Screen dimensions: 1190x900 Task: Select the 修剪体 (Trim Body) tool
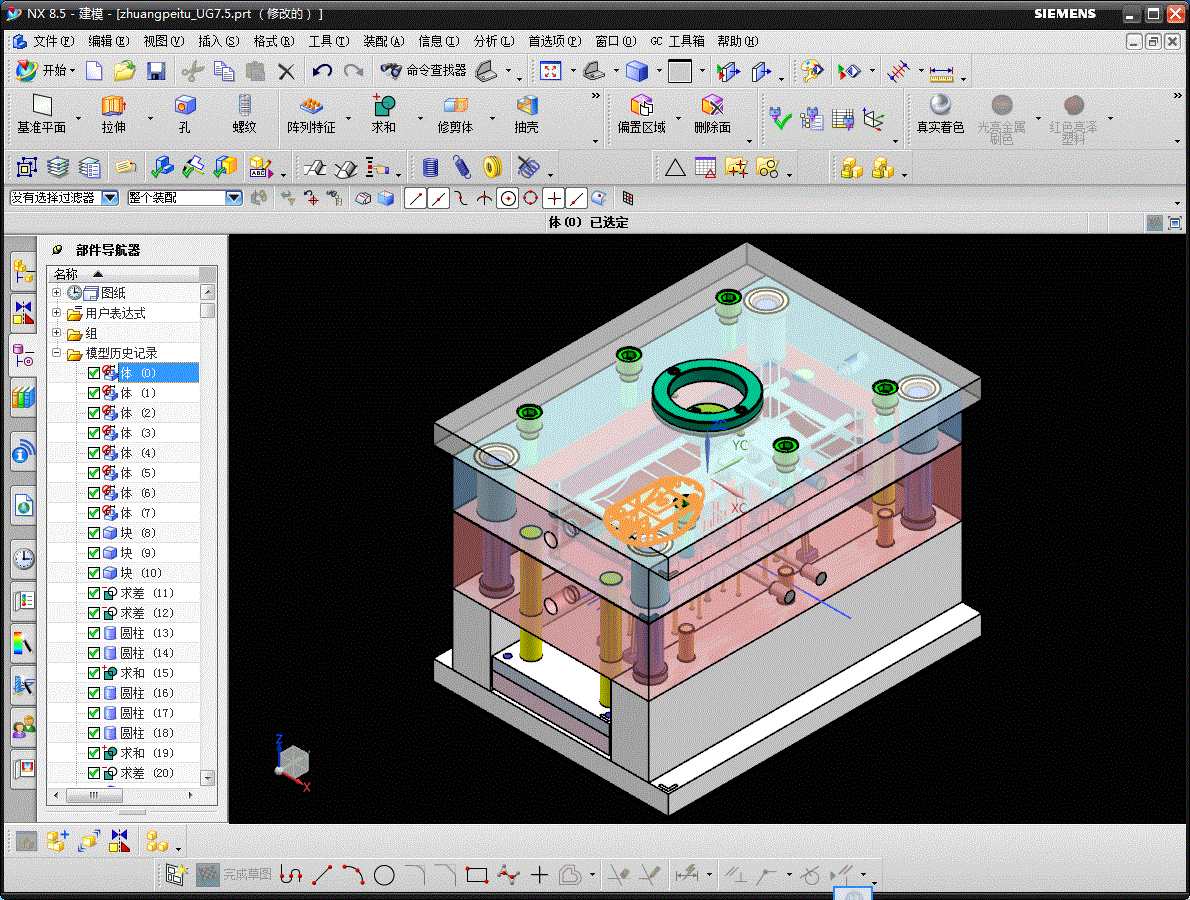[x=455, y=114]
